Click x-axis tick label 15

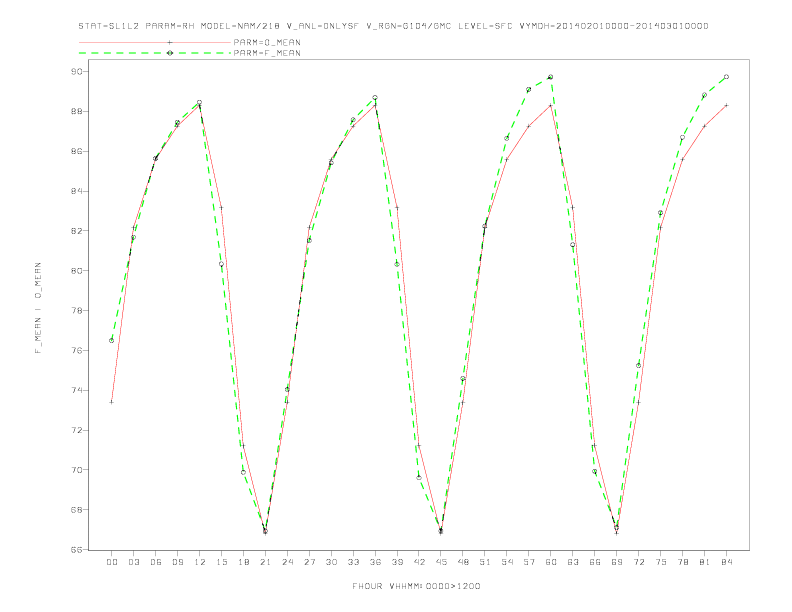pyautogui.click(x=221, y=562)
